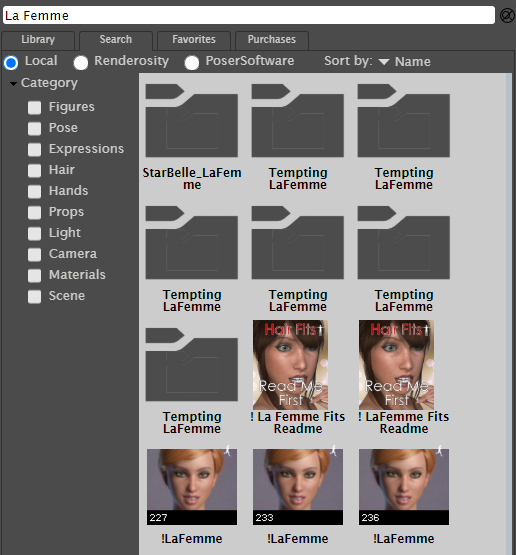Select the '! LaFemme Fits Readme' thumbnail
Viewport: 516px width, 555px height.
coord(396,365)
